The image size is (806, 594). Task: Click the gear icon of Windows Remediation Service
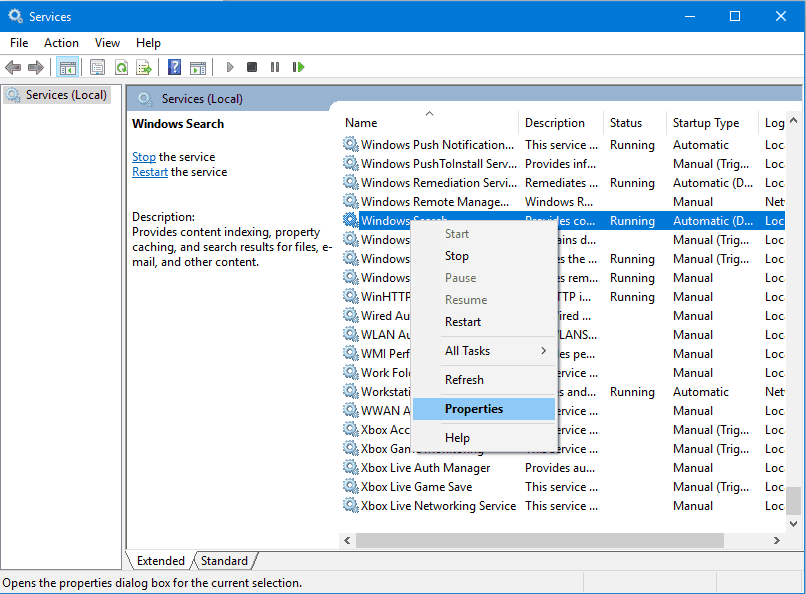[x=351, y=182]
